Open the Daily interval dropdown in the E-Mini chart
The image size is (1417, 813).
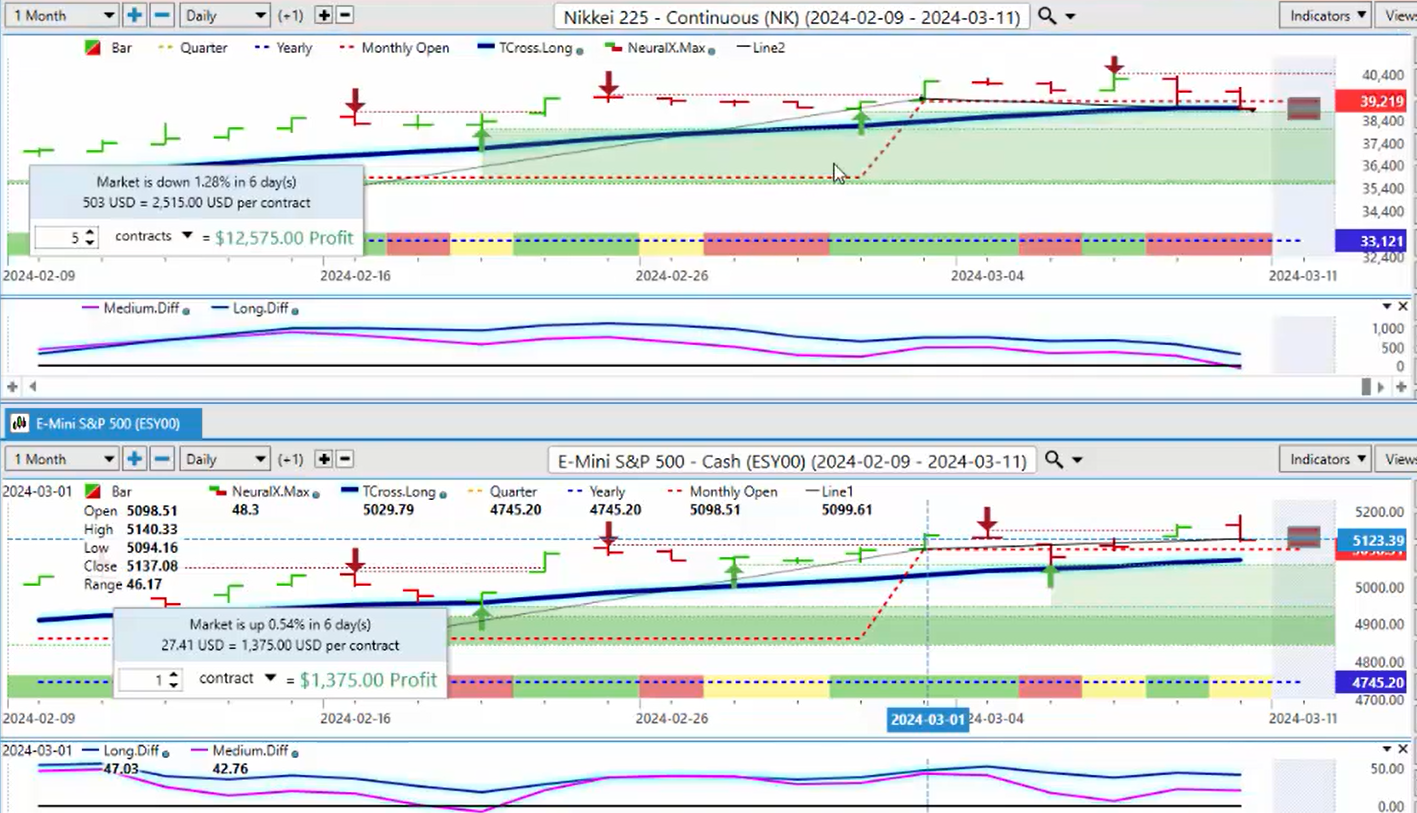(x=224, y=459)
